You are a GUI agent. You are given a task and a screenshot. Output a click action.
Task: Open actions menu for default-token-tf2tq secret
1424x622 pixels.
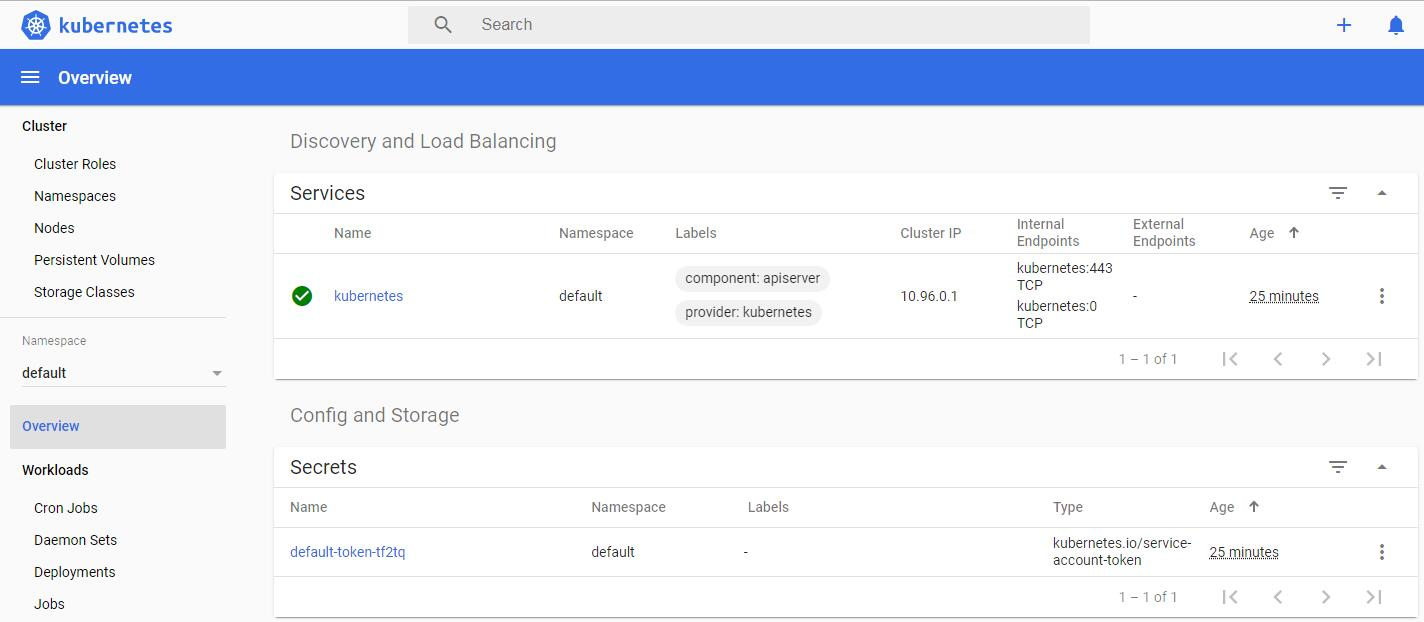click(1381, 552)
